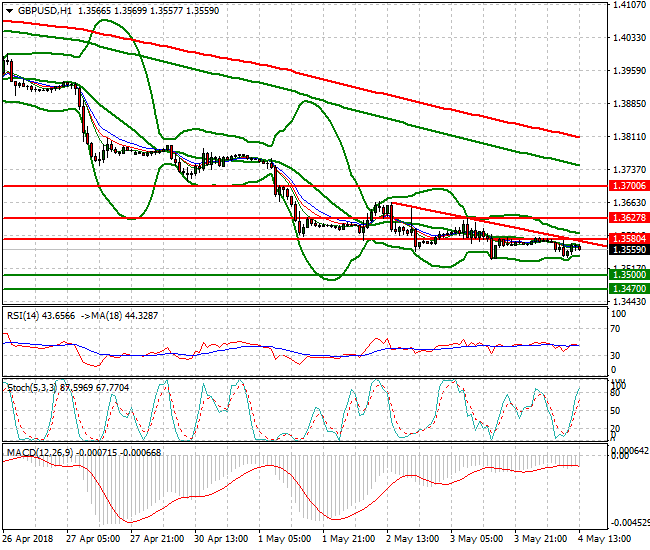Click the black current price label 1.35590
Viewport: 650px width, 550px height.
click(x=628, y=249)
